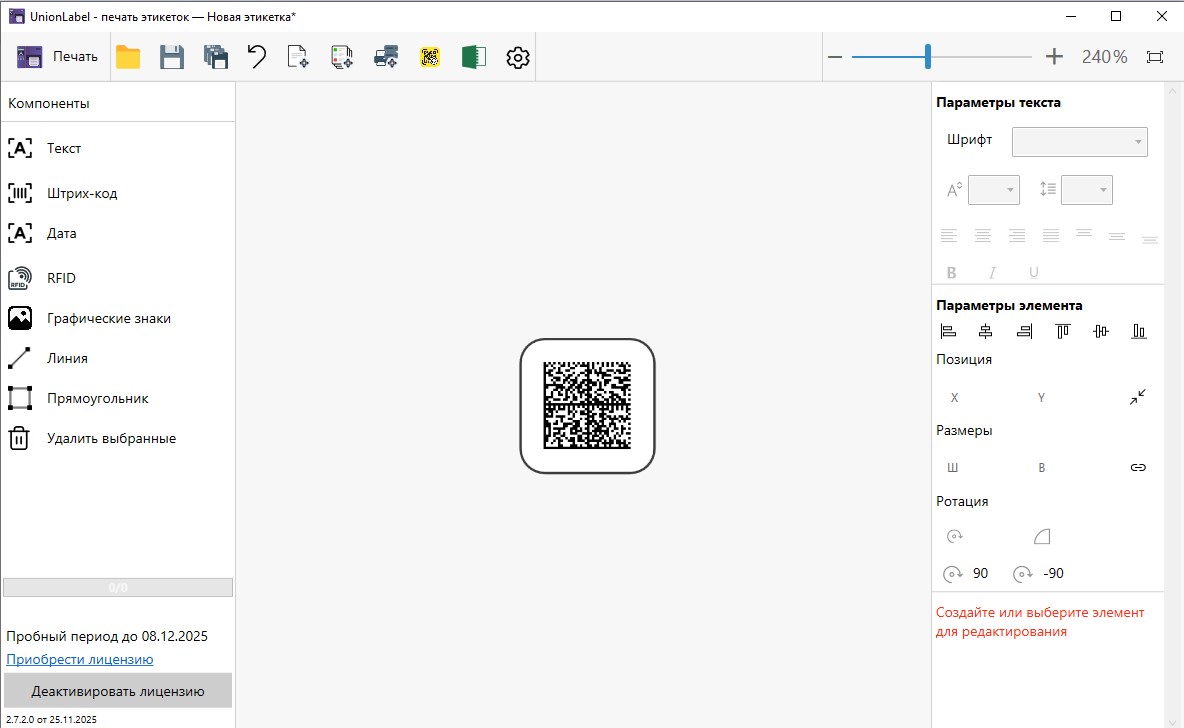Screen dimensions: 1184x728
Task: Open the Шрифт font dropdown
Action: tap(1079, 142)
